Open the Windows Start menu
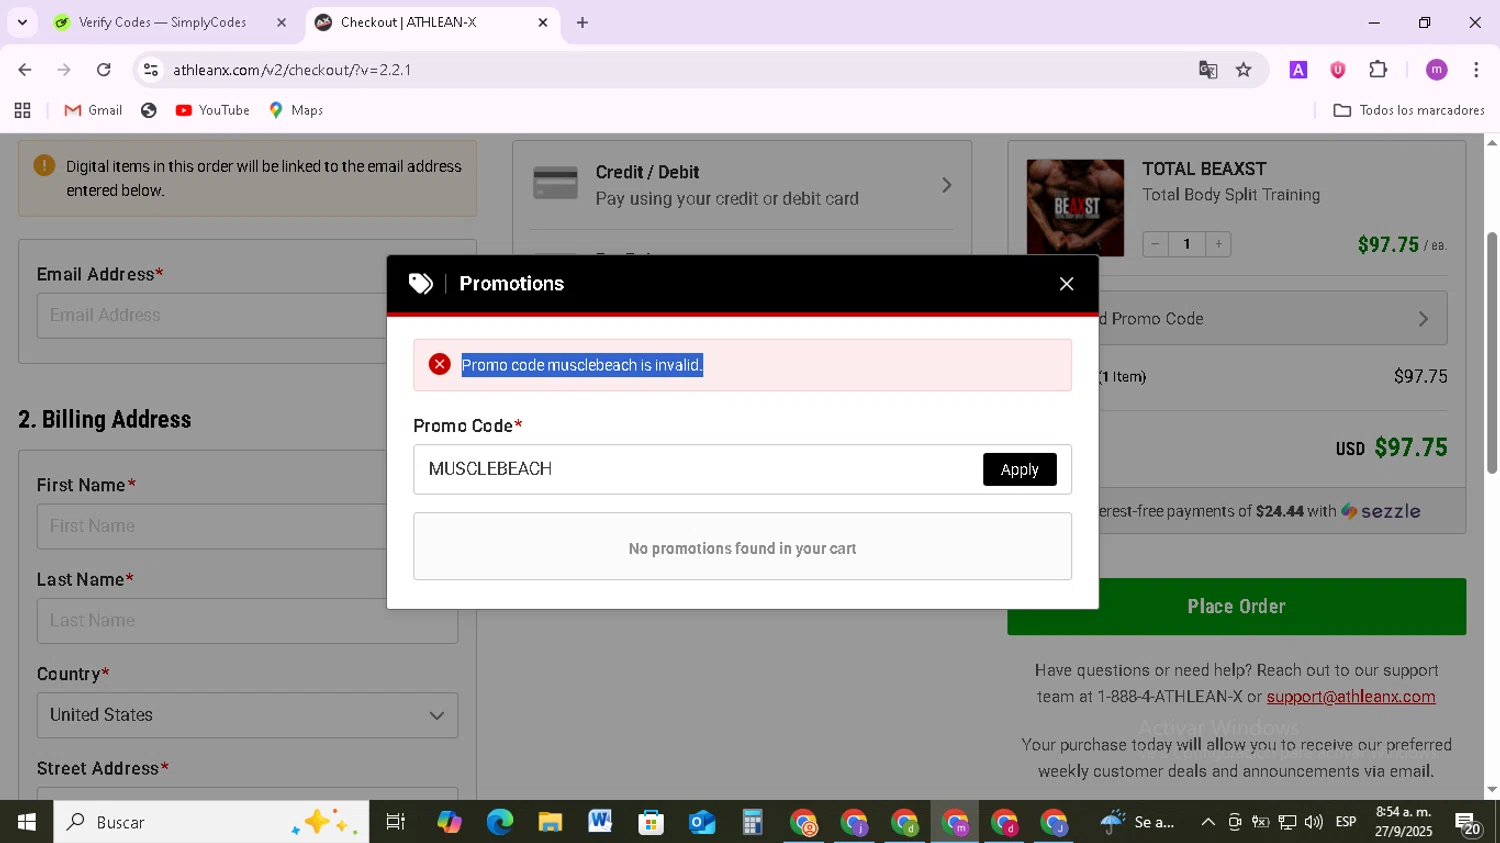Image resolution: width=1500 pixels, height=843 pixels. (x=27, y=822)
